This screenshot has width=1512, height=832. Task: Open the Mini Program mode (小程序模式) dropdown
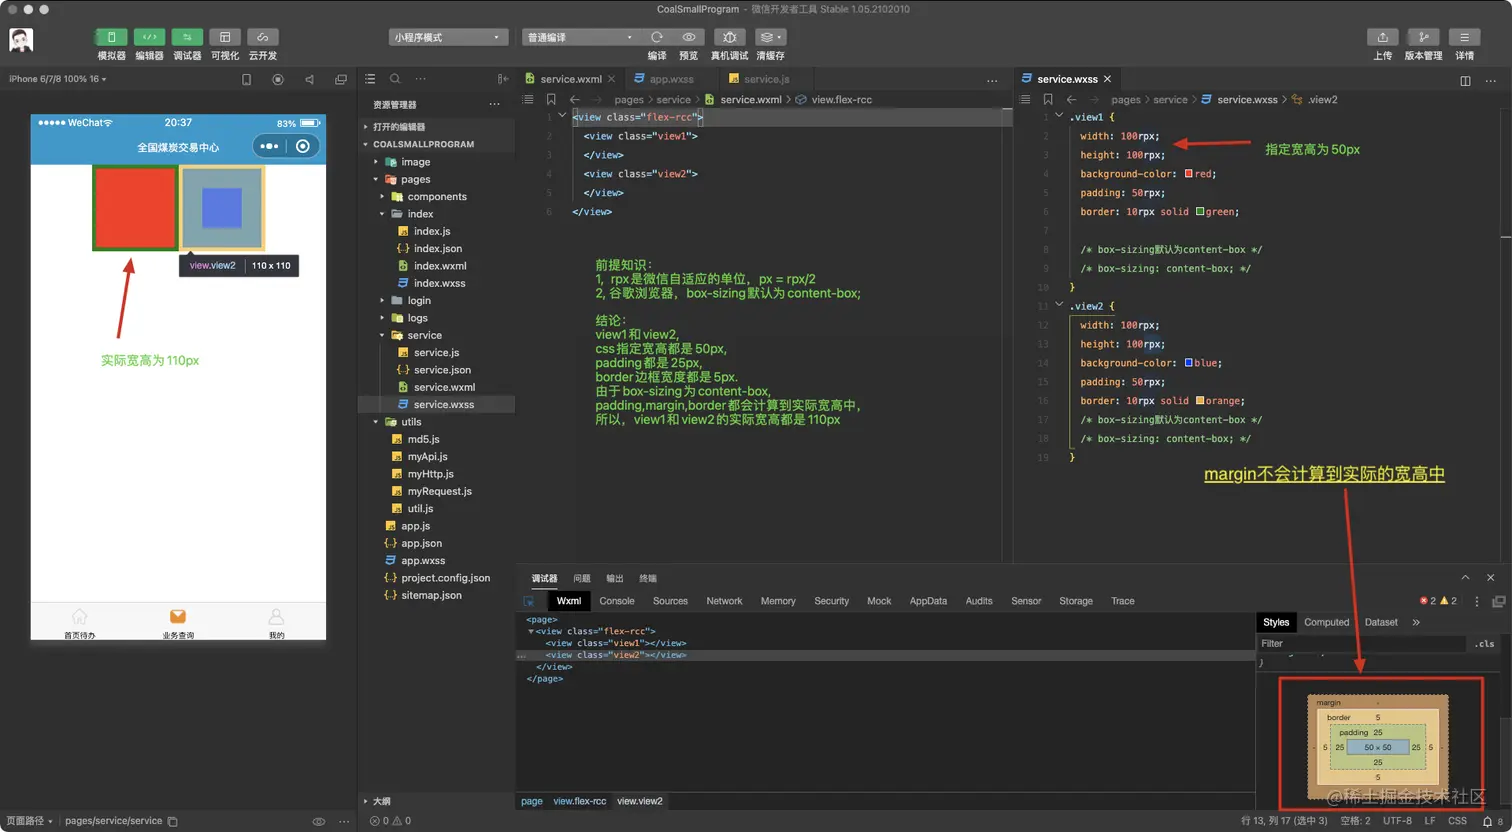pos(447,37)
